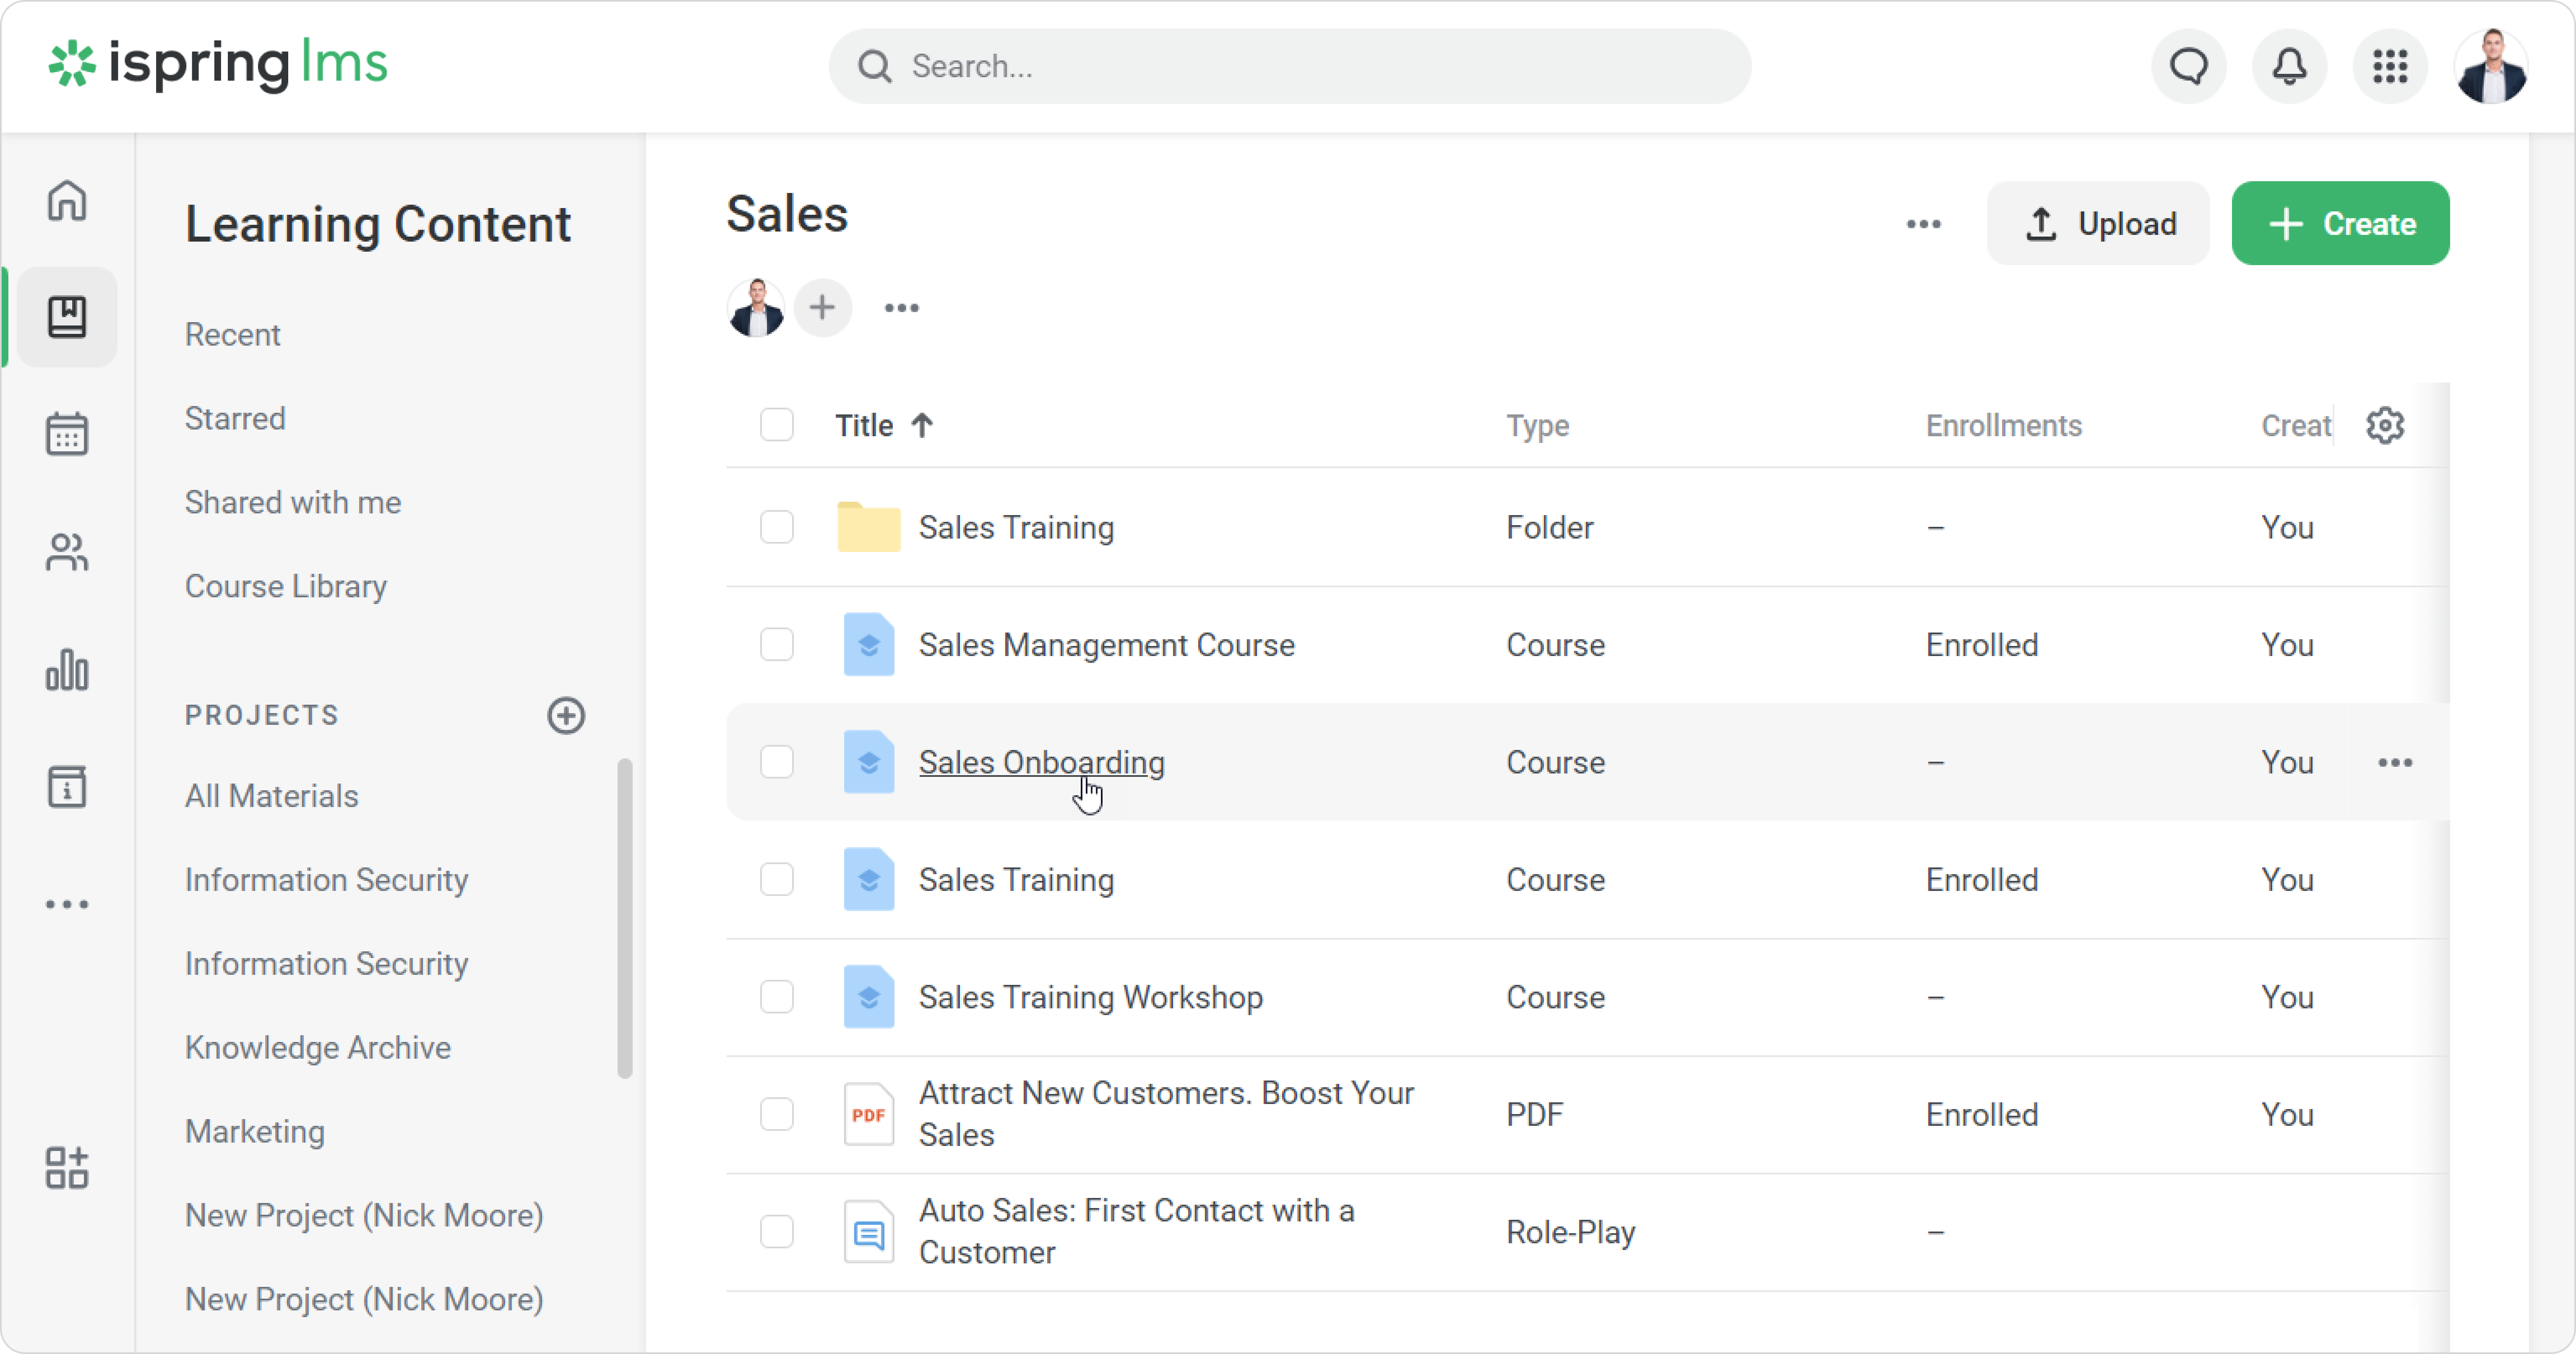This screenshot has width=2576, height=1354.
Task: Select all items via header checkbox
Action: coord(776,425)
